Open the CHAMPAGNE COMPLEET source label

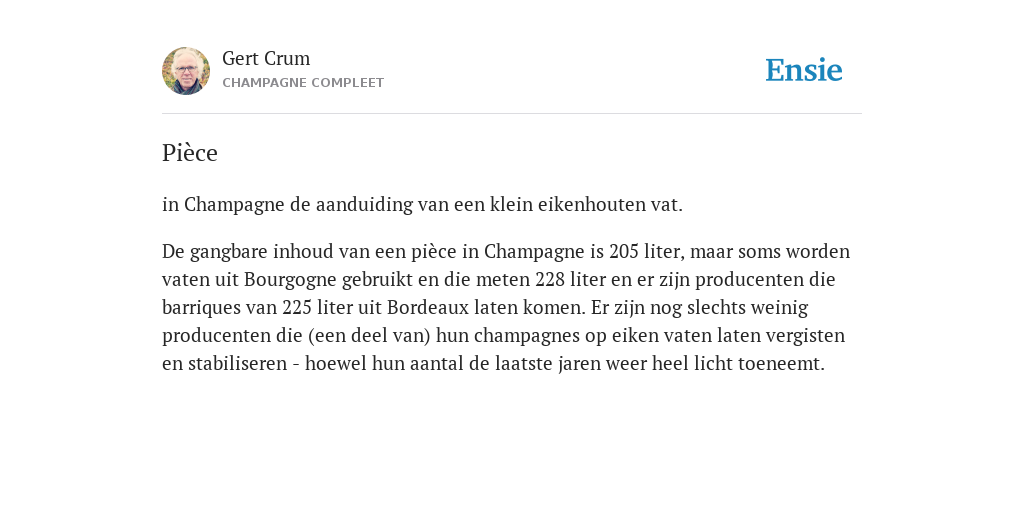pos(303,83)
